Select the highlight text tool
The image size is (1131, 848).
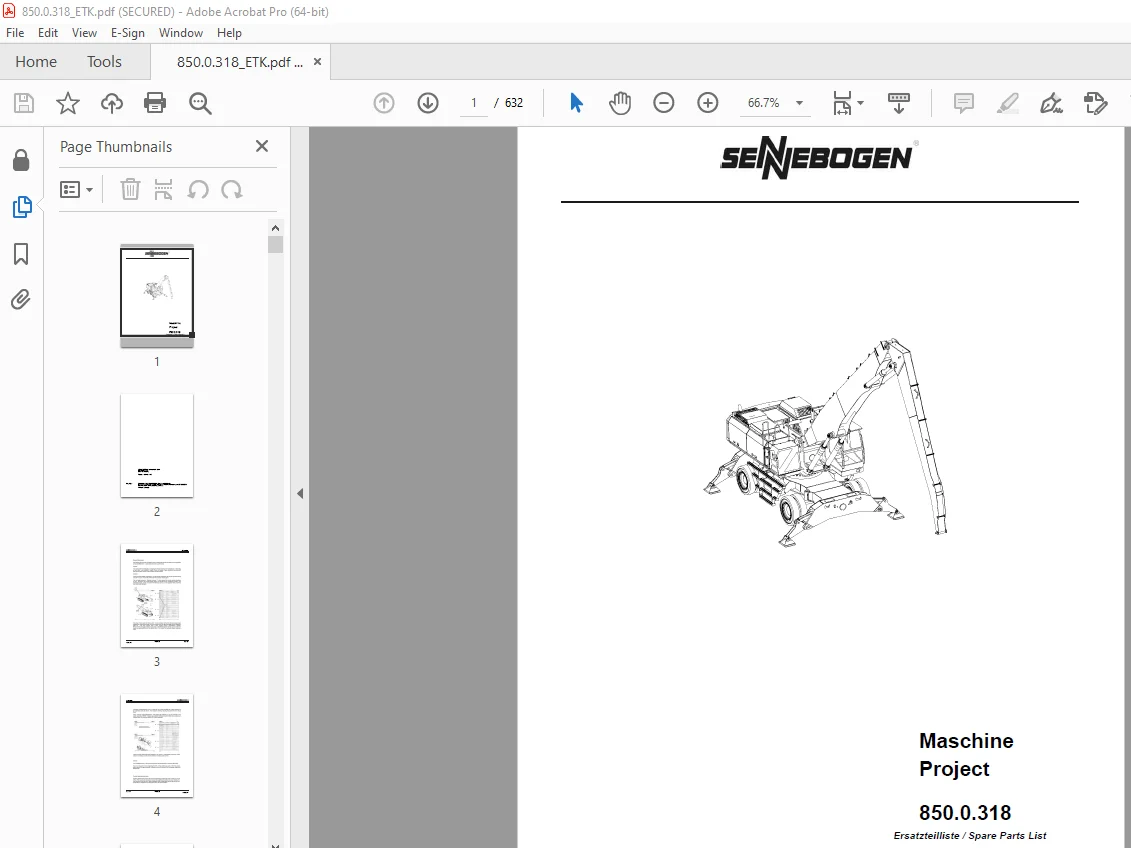1008,103
